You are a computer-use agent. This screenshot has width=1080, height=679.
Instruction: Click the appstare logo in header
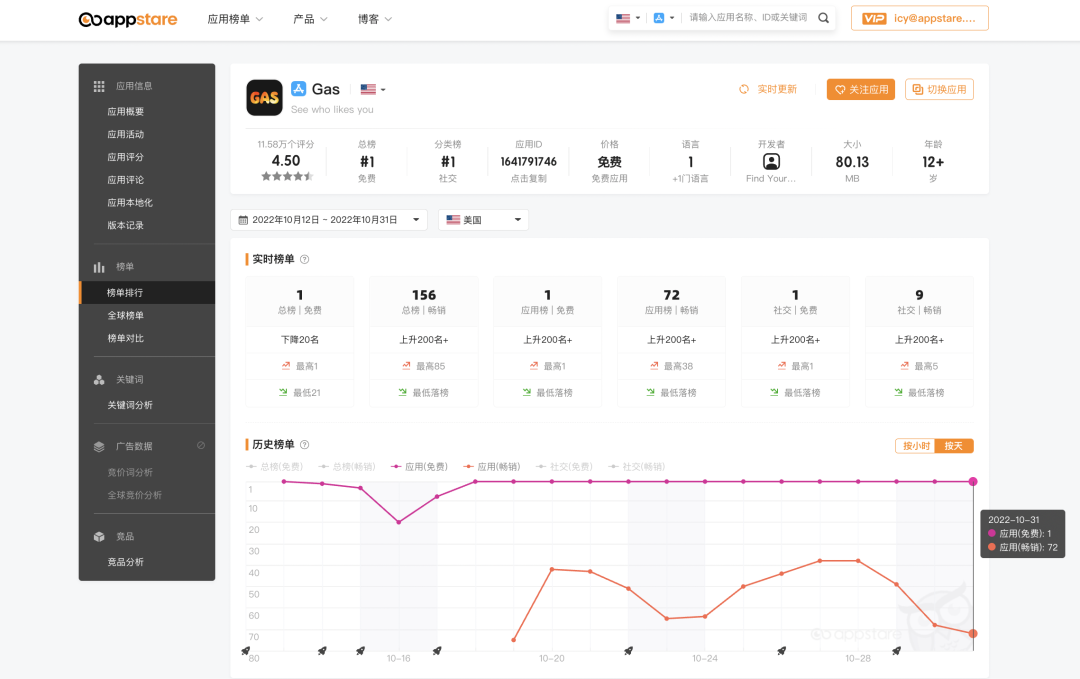tap(128, 19)
